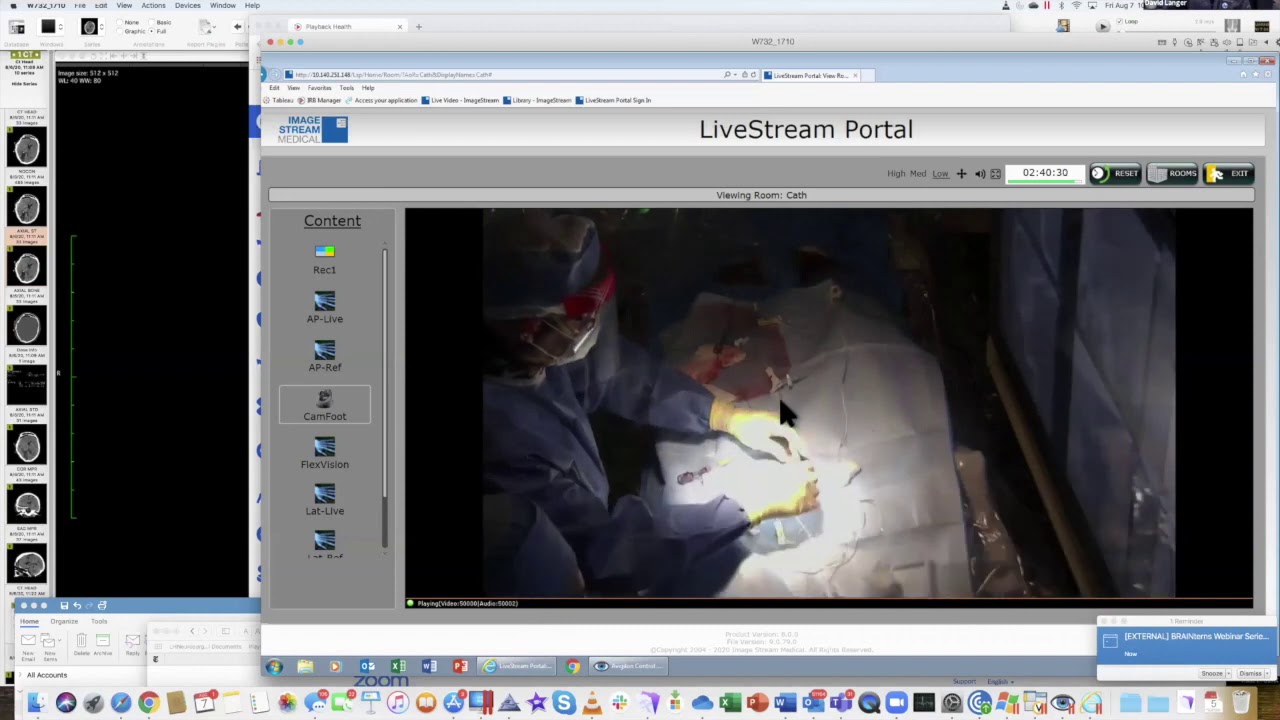Select Basic annotation radio button
Viewport: 1280px width, 720px height.
pos(152,22)
